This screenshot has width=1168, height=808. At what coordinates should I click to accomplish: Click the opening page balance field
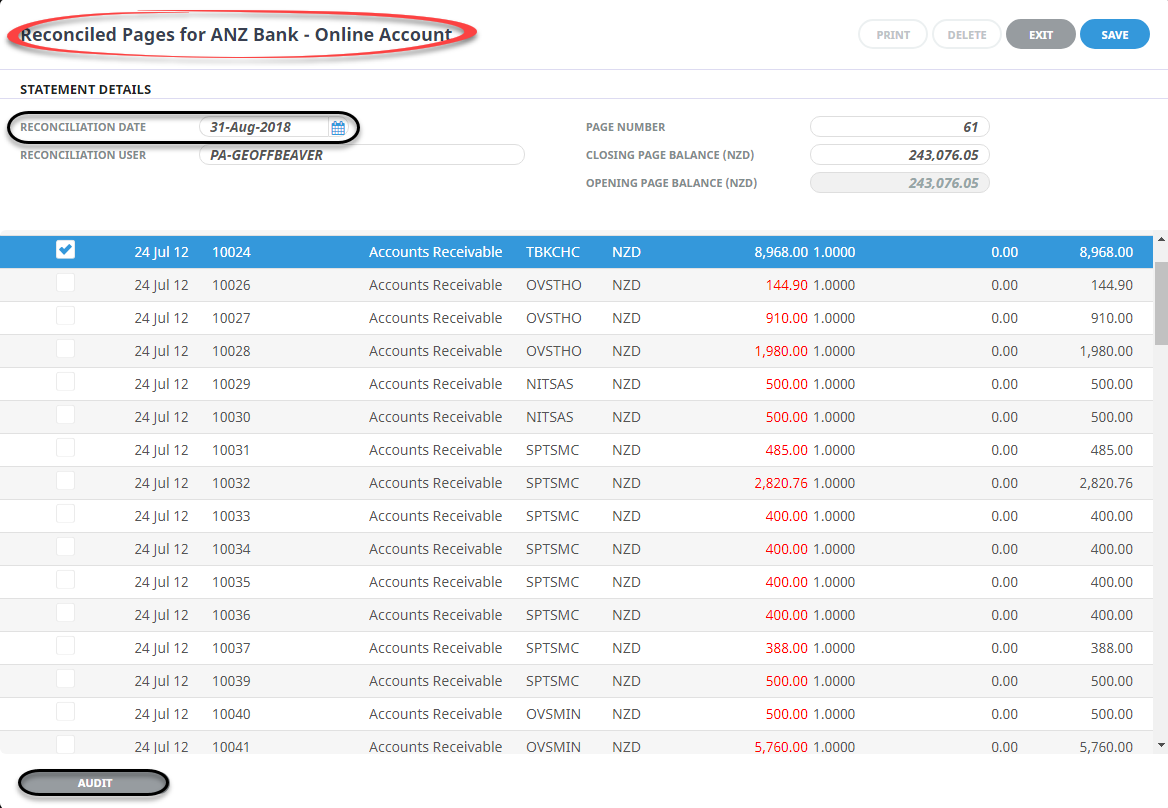pyautogui.click(x=899, y=182)
